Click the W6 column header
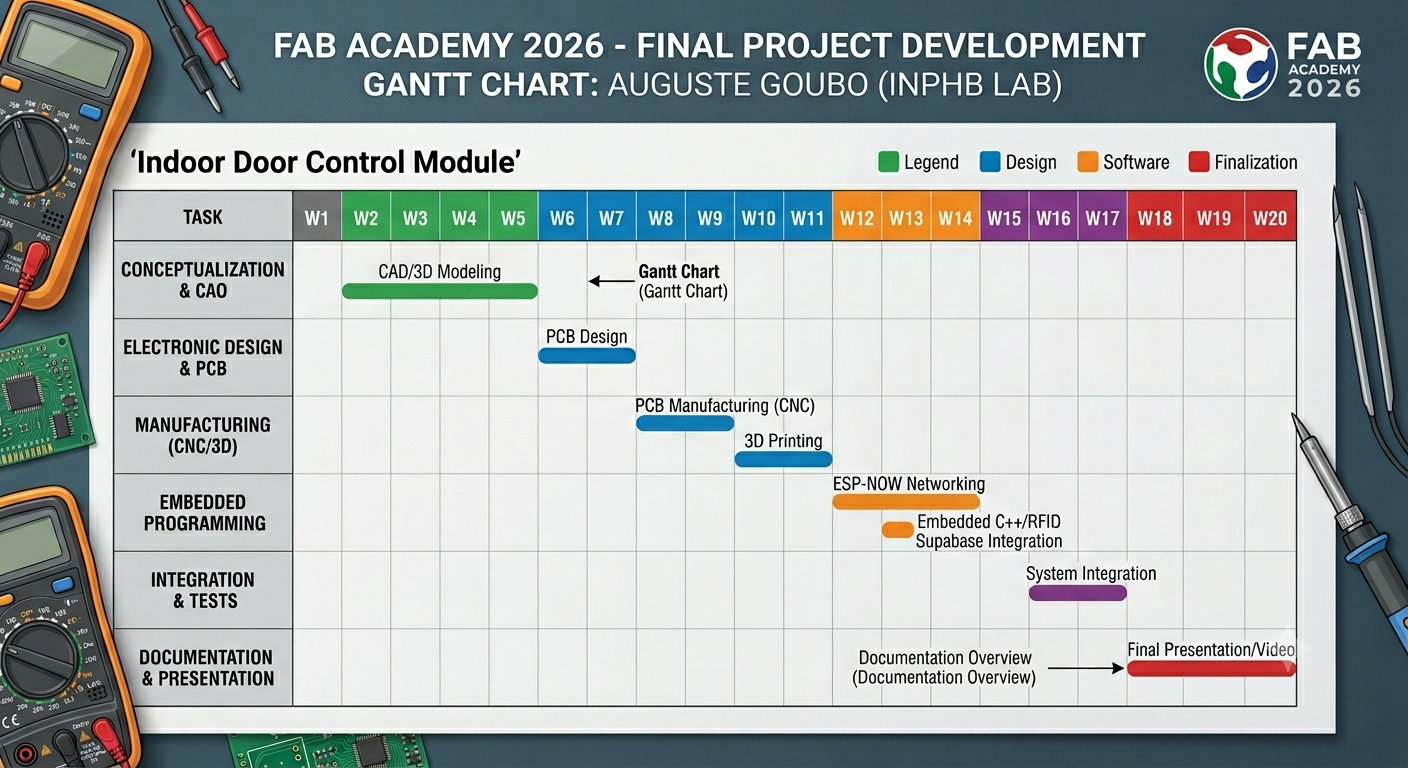The image size is (1408, 768). [562, 217]
